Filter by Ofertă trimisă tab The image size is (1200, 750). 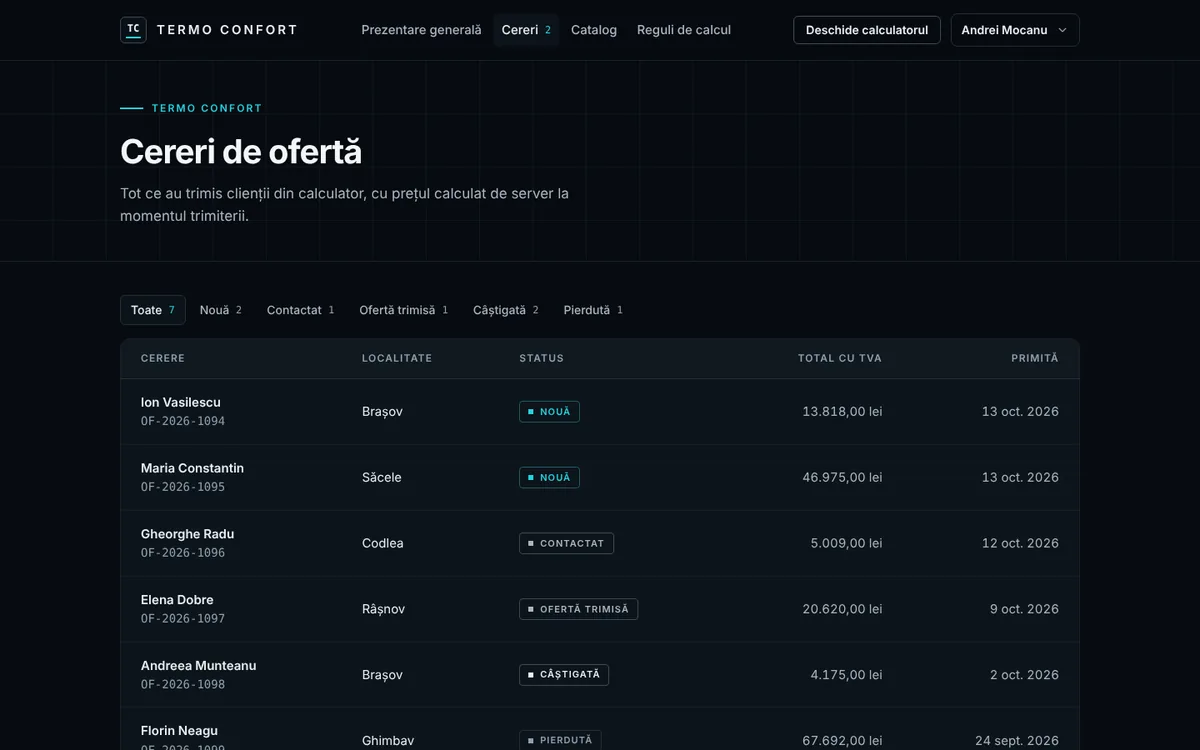point(403,310)
